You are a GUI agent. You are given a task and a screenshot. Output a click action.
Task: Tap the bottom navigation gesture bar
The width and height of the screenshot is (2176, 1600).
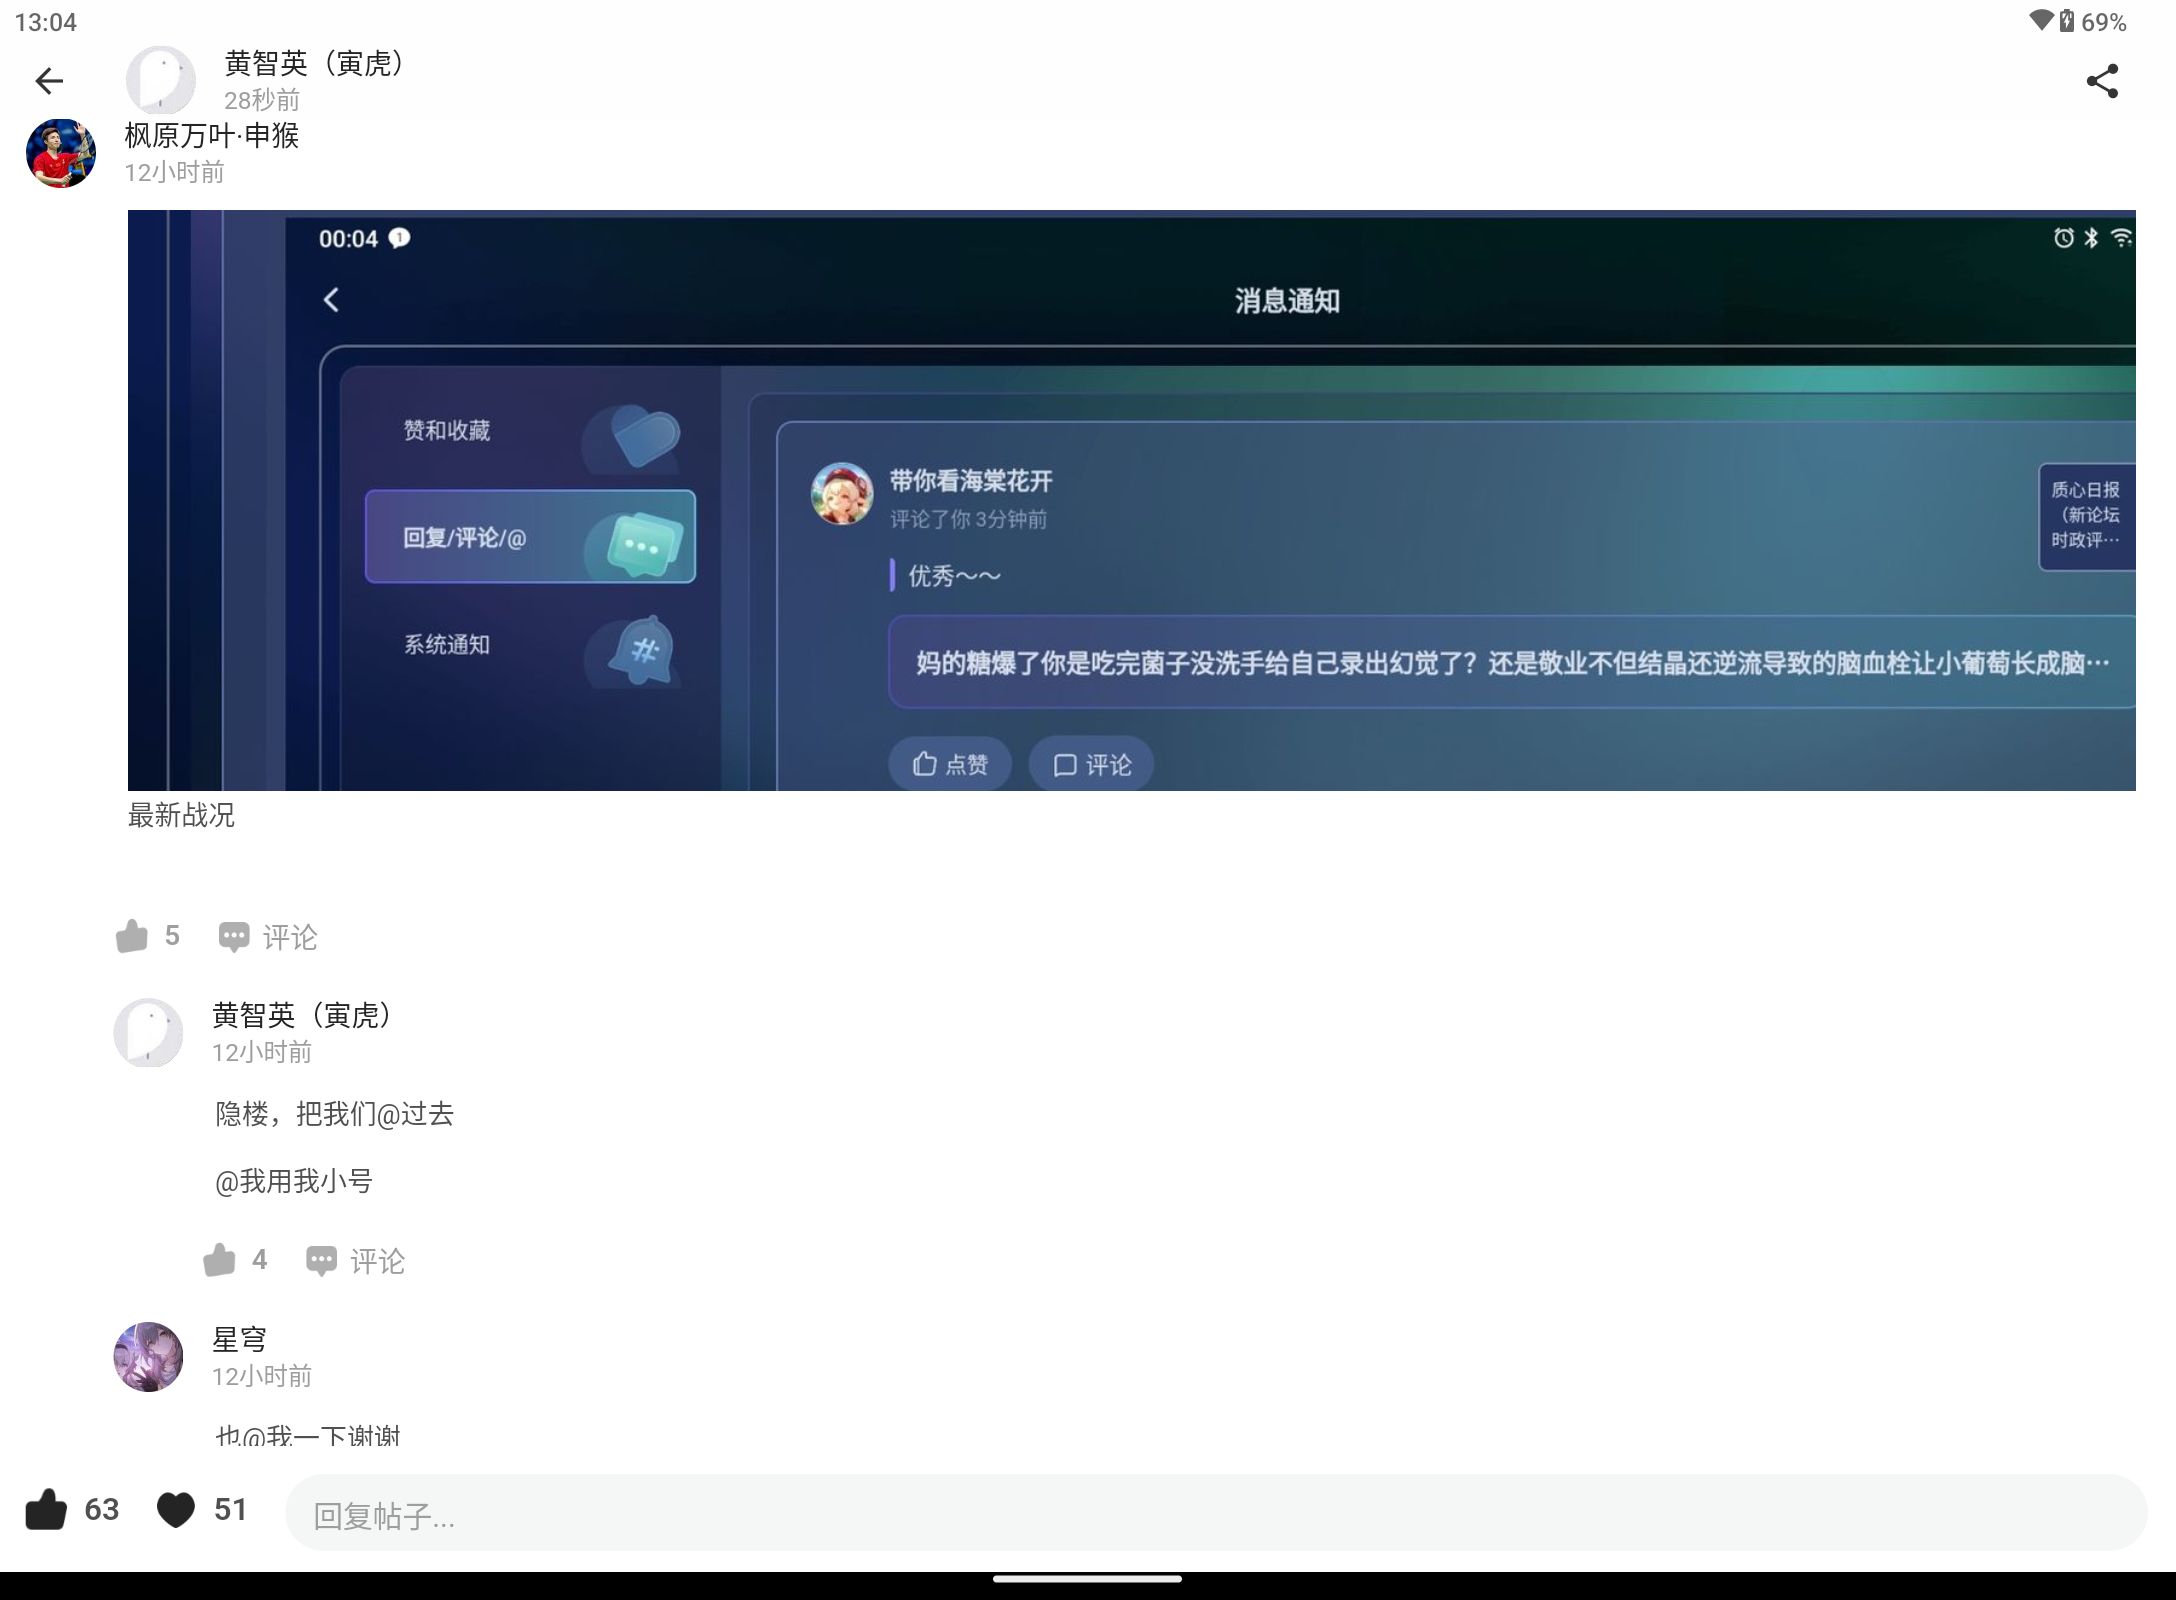point(1087,1580)
